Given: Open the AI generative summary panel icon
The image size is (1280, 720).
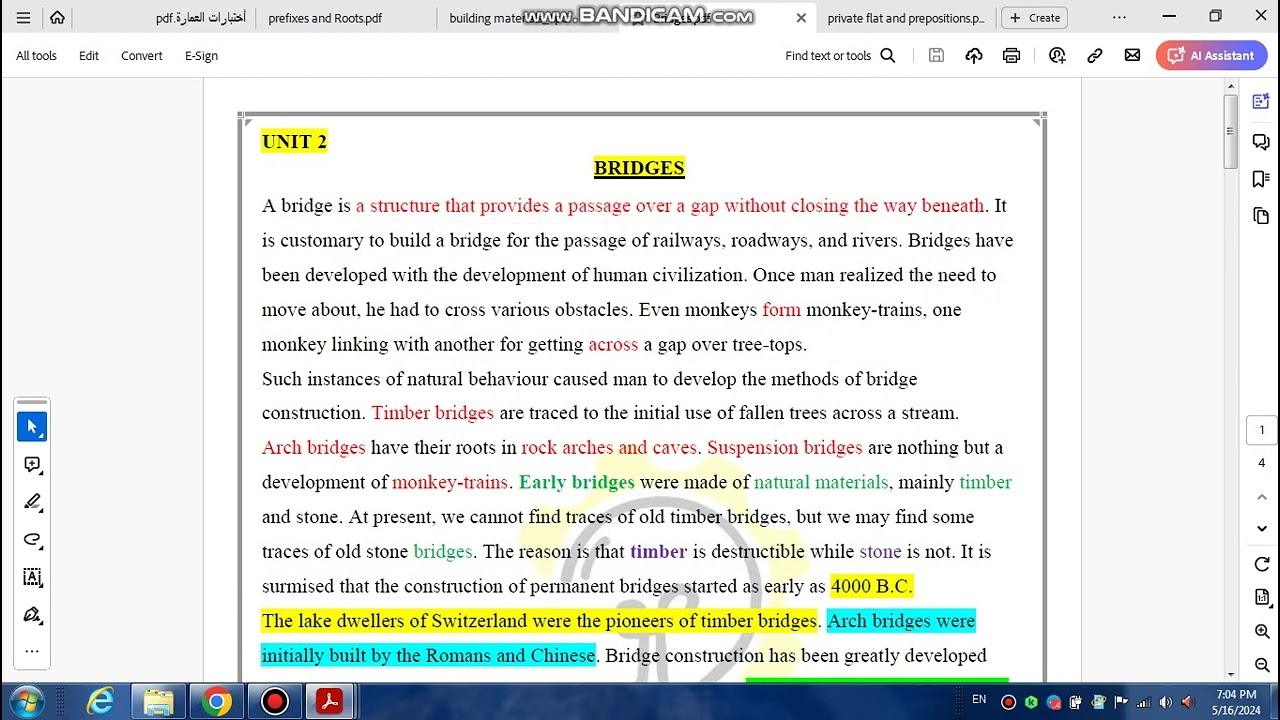Looking at the screenshot, I should (1261, 102).
